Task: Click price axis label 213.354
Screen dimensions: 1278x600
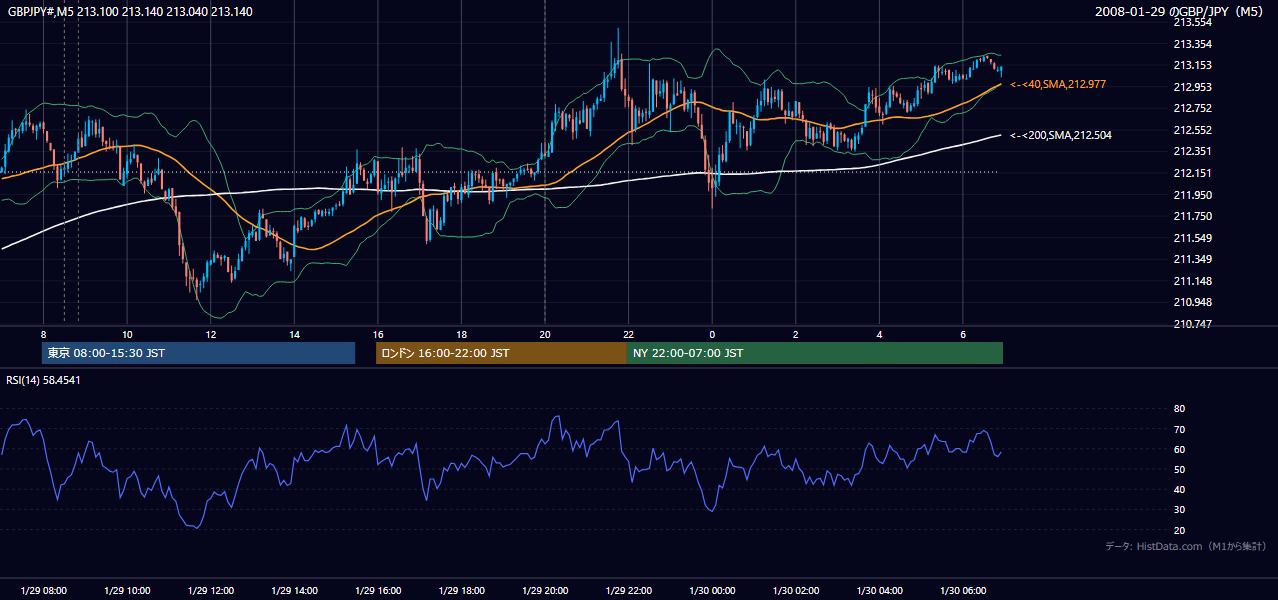Action: [1192, 44]
